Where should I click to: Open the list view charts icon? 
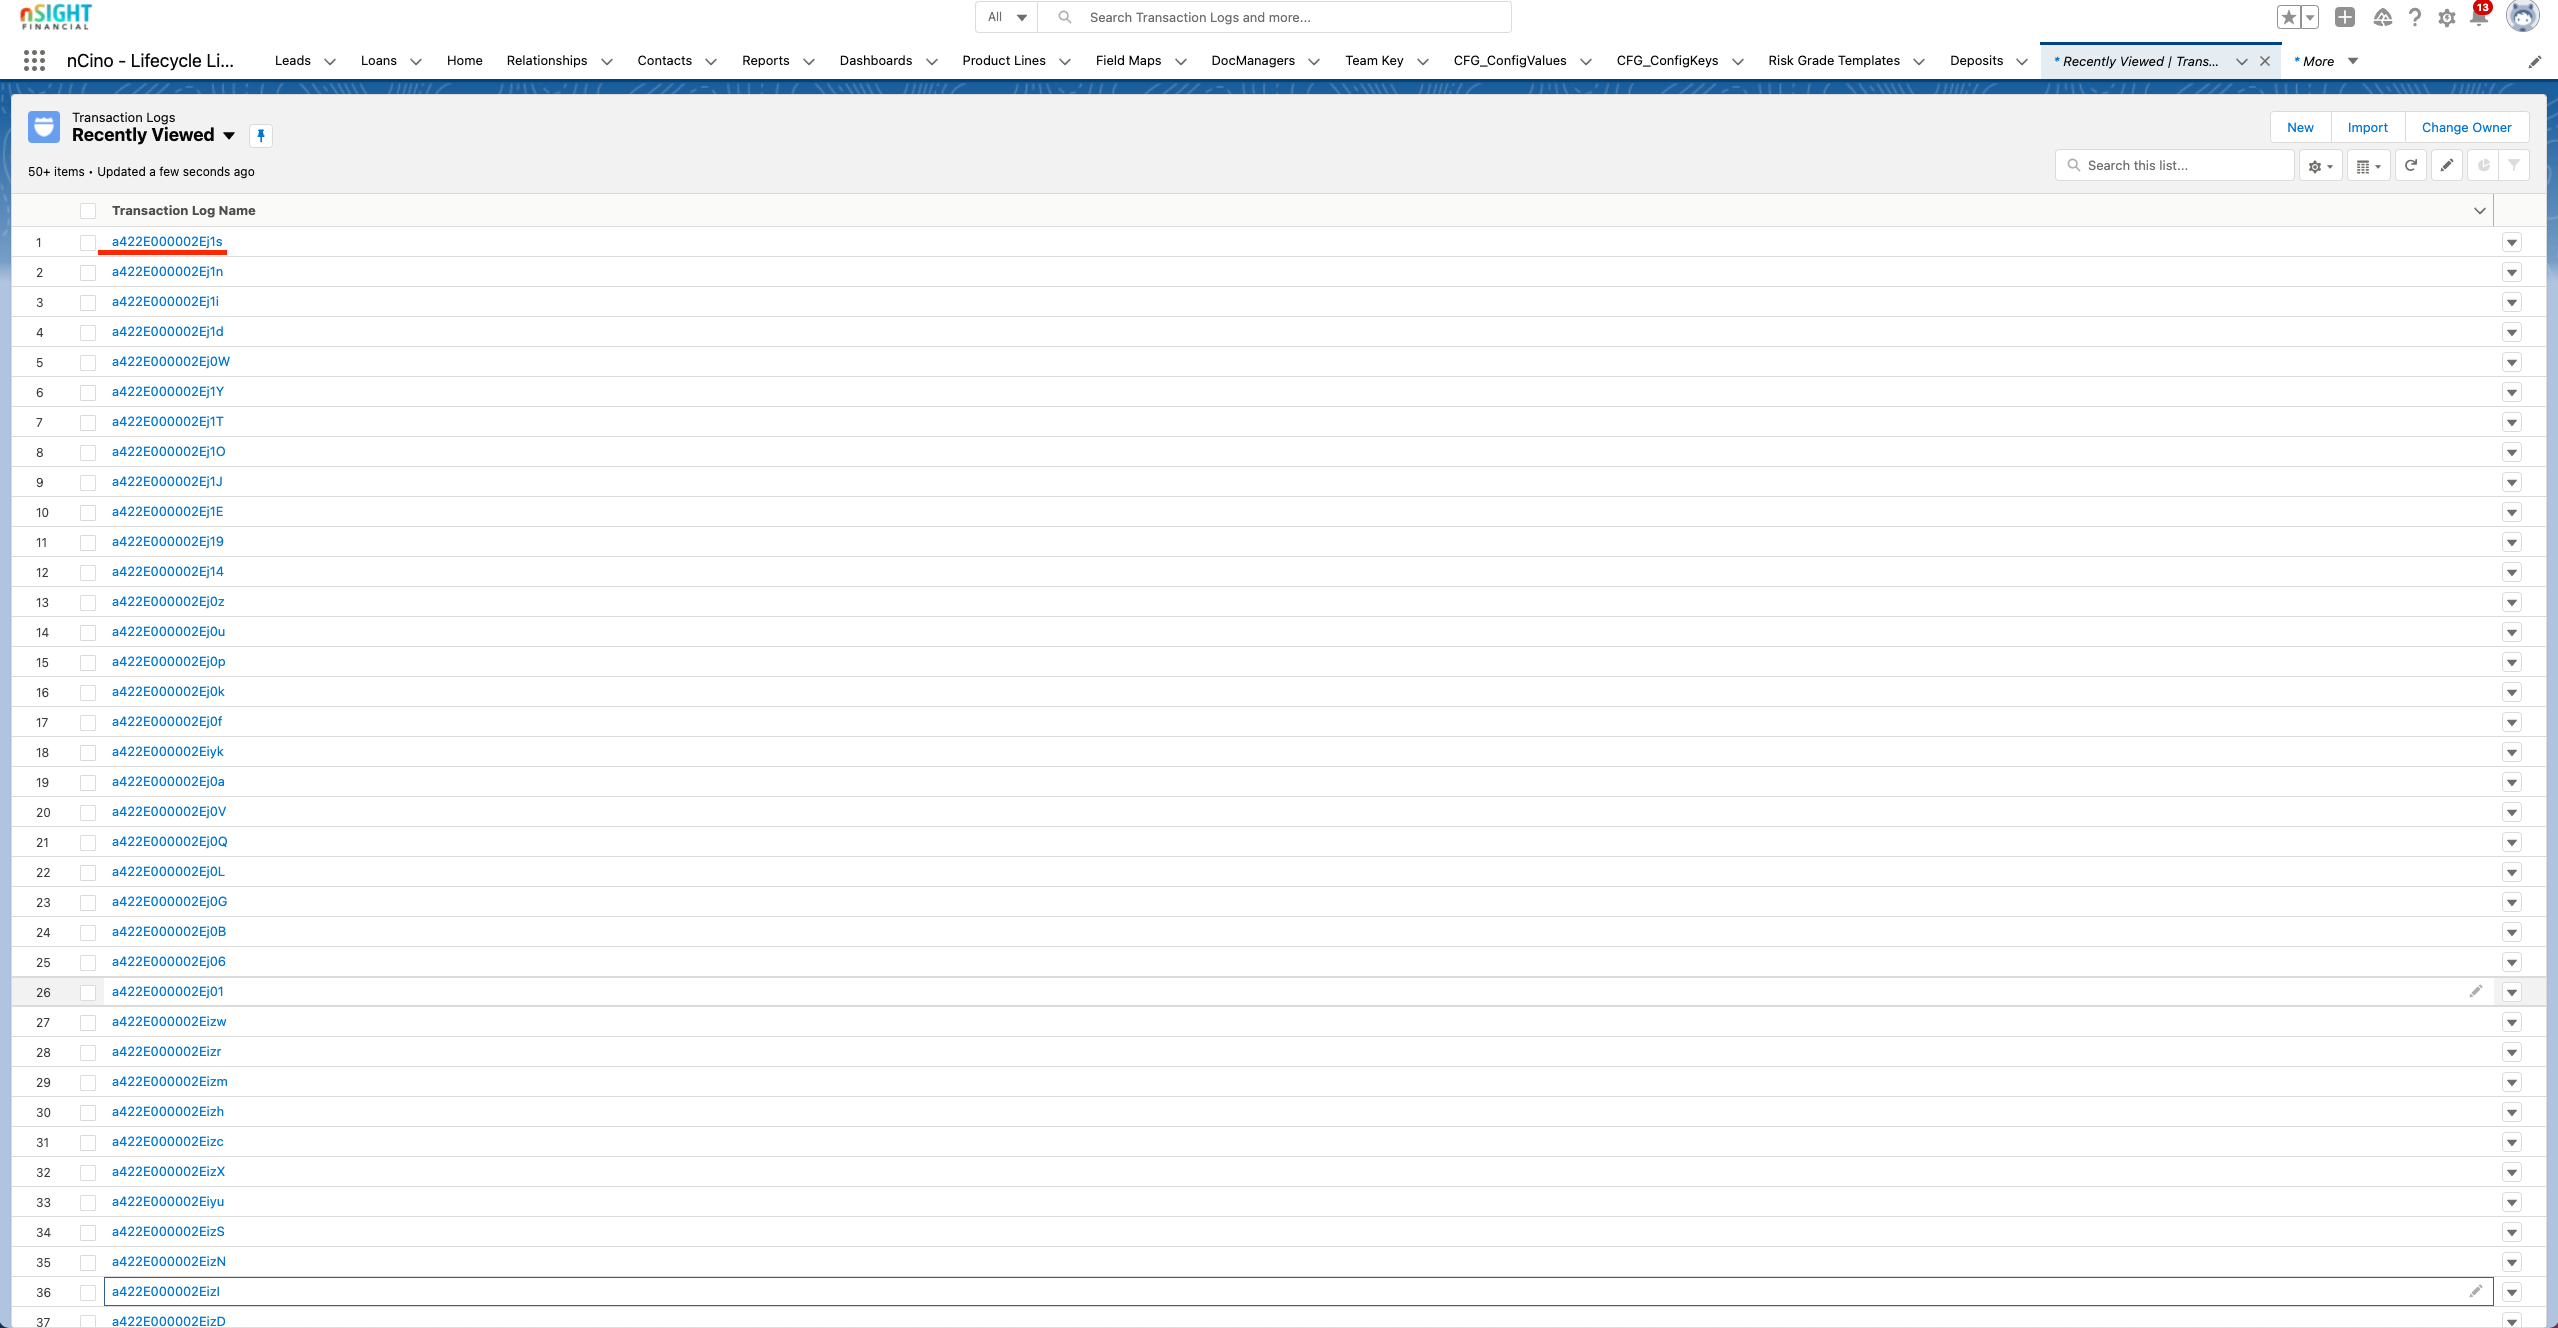2482,165
